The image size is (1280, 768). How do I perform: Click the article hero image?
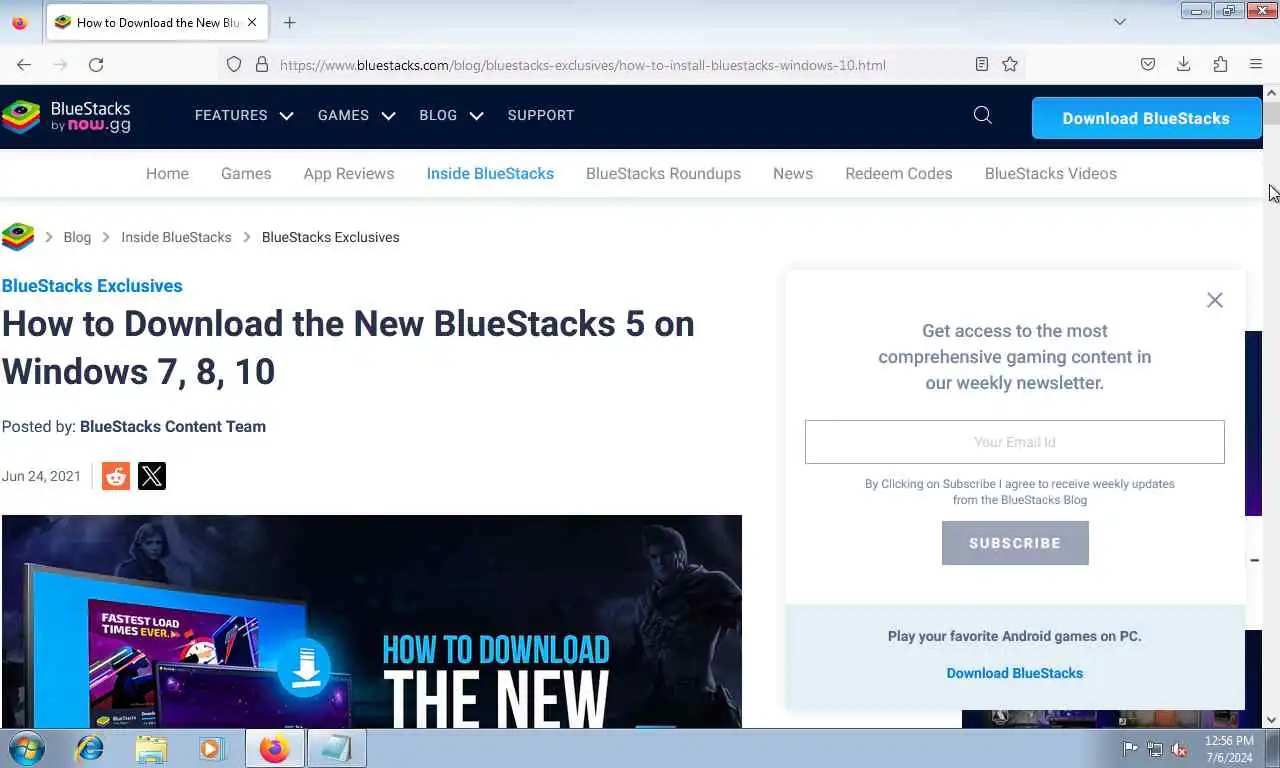pos(372,621)
